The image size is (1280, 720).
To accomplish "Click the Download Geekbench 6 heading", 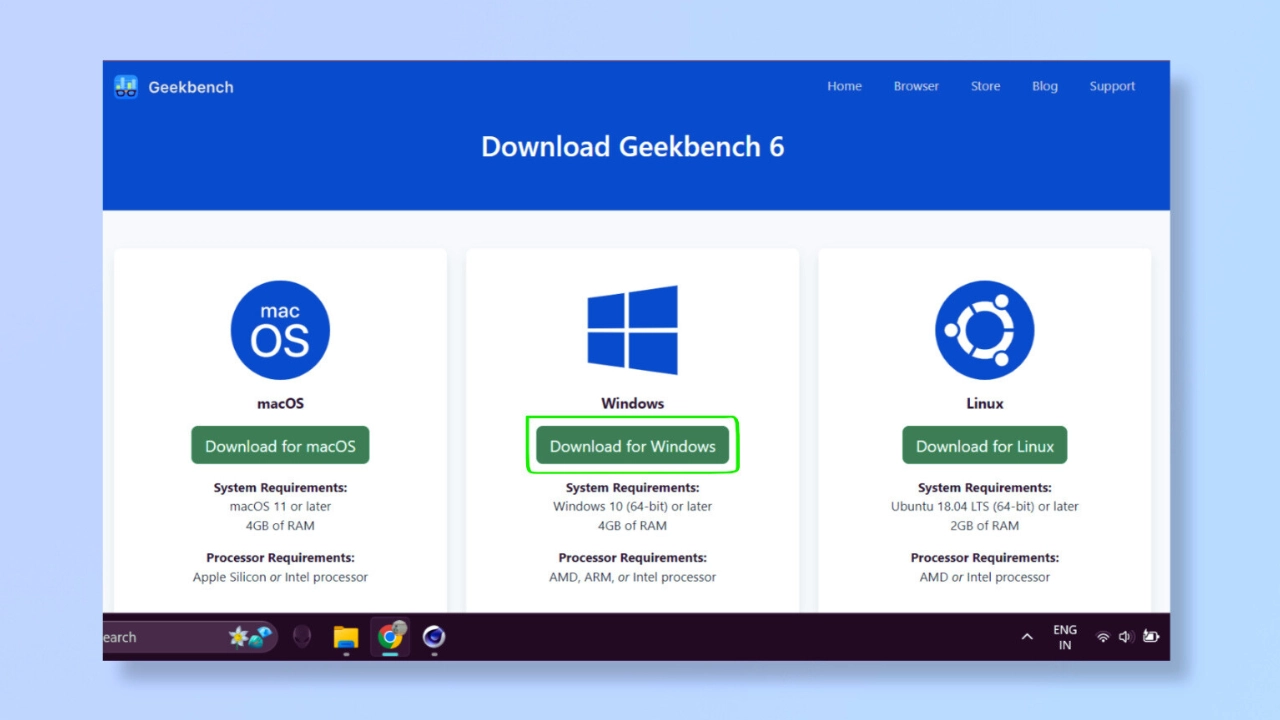I will coord(633,147).
